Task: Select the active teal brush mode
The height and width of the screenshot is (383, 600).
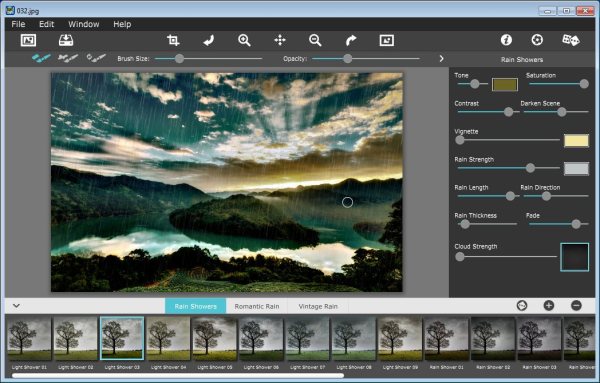Action: tap(41, 58)
